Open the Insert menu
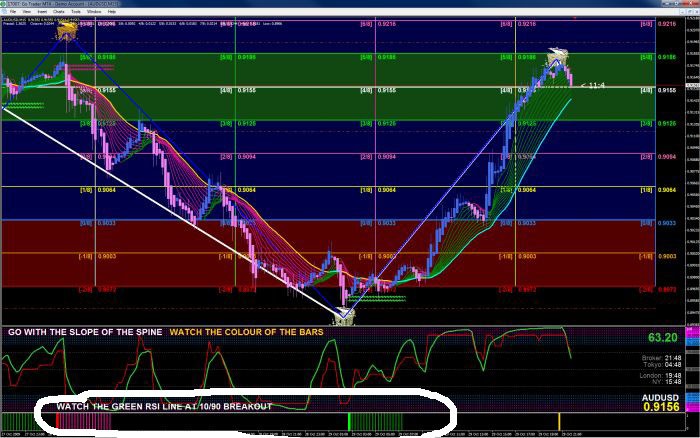700x438 pixels. 42,12
